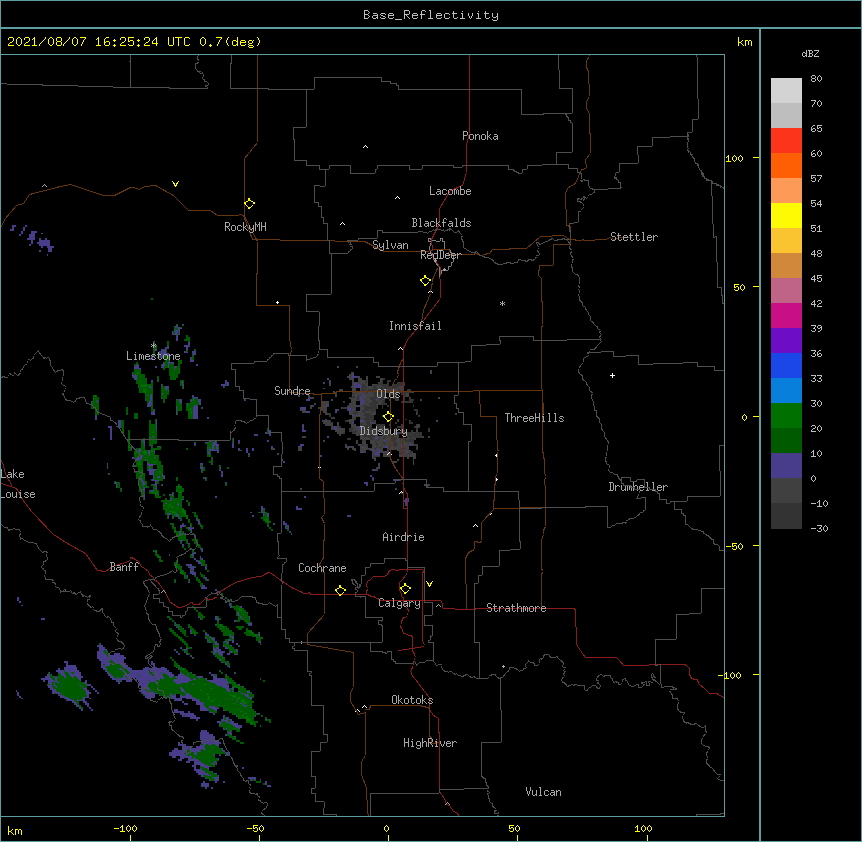Click the 50 tick label on right axis
The width and height of the screenshot is (862, 842).
point(739,287)
